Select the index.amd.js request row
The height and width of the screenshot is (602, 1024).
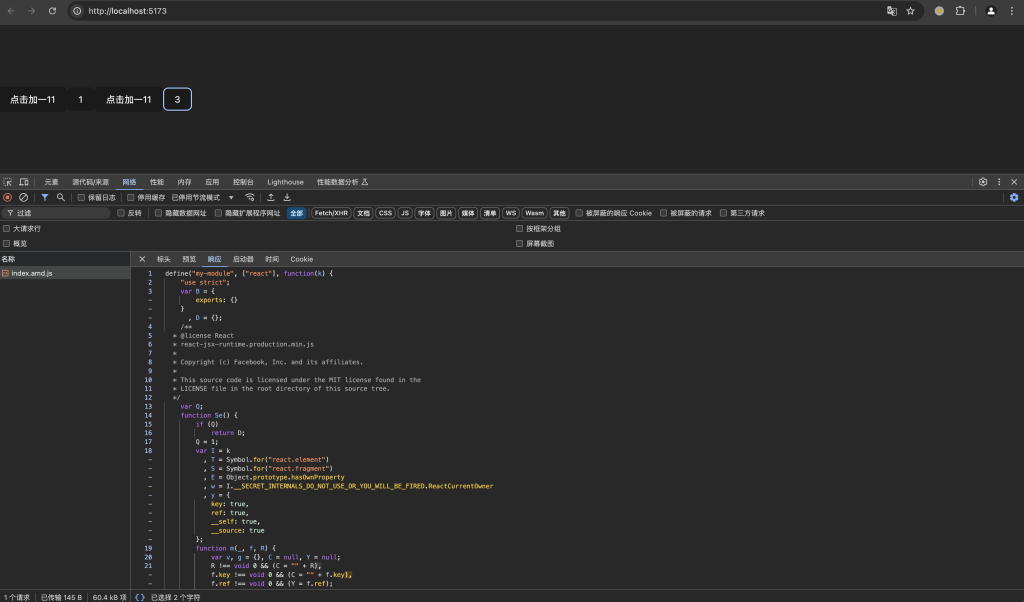(65, 274)
